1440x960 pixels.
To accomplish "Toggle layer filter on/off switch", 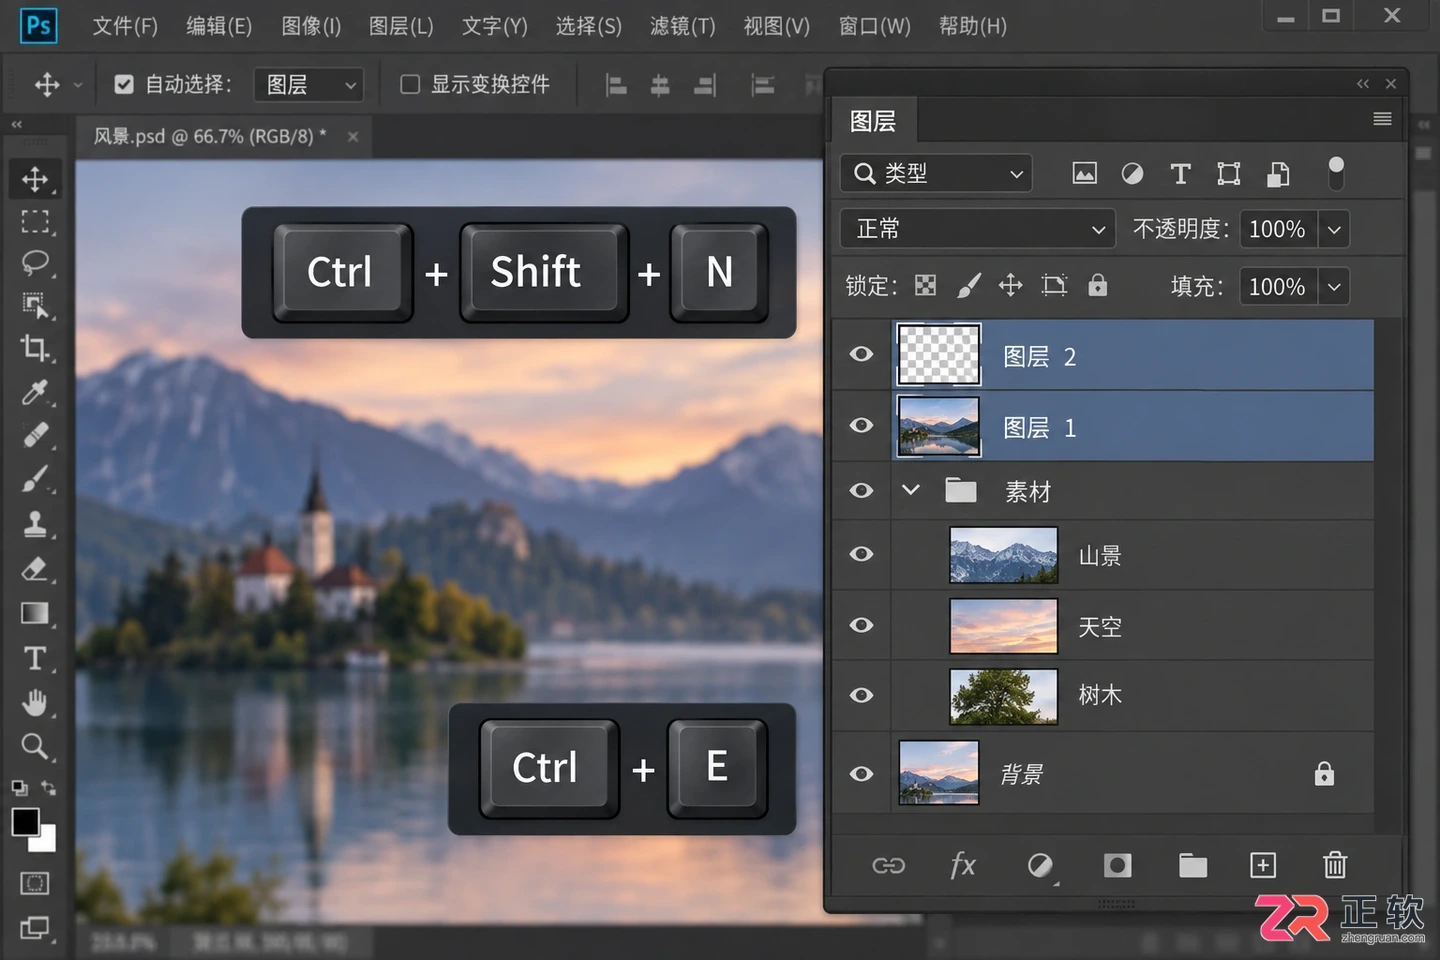I will [1336, 173].
